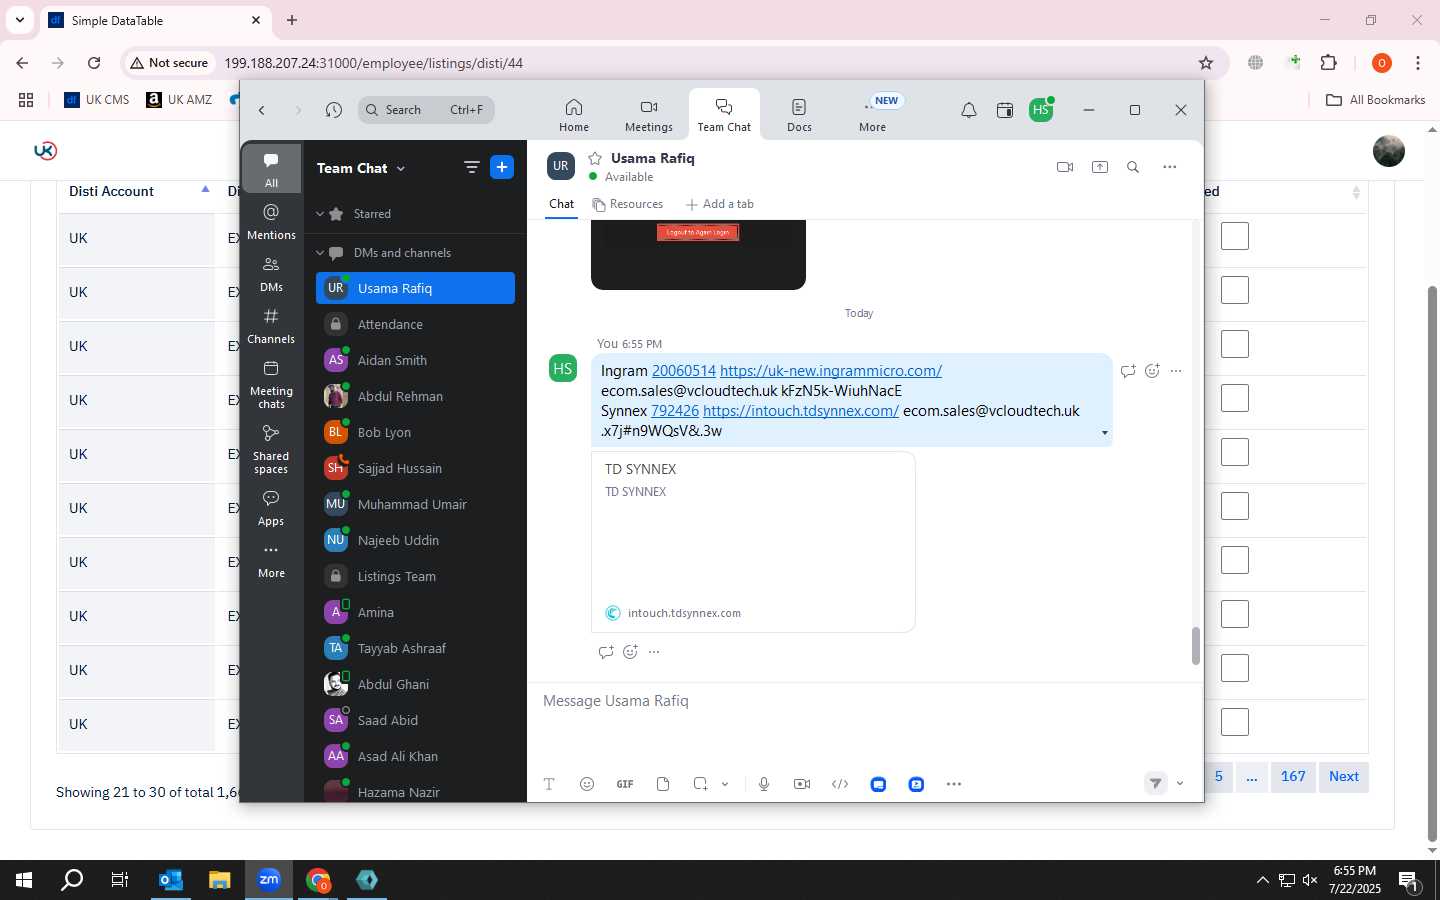1440x900 pixels.
Task: Reply to the Ingram credentials message
Action: pos(1128,371)
